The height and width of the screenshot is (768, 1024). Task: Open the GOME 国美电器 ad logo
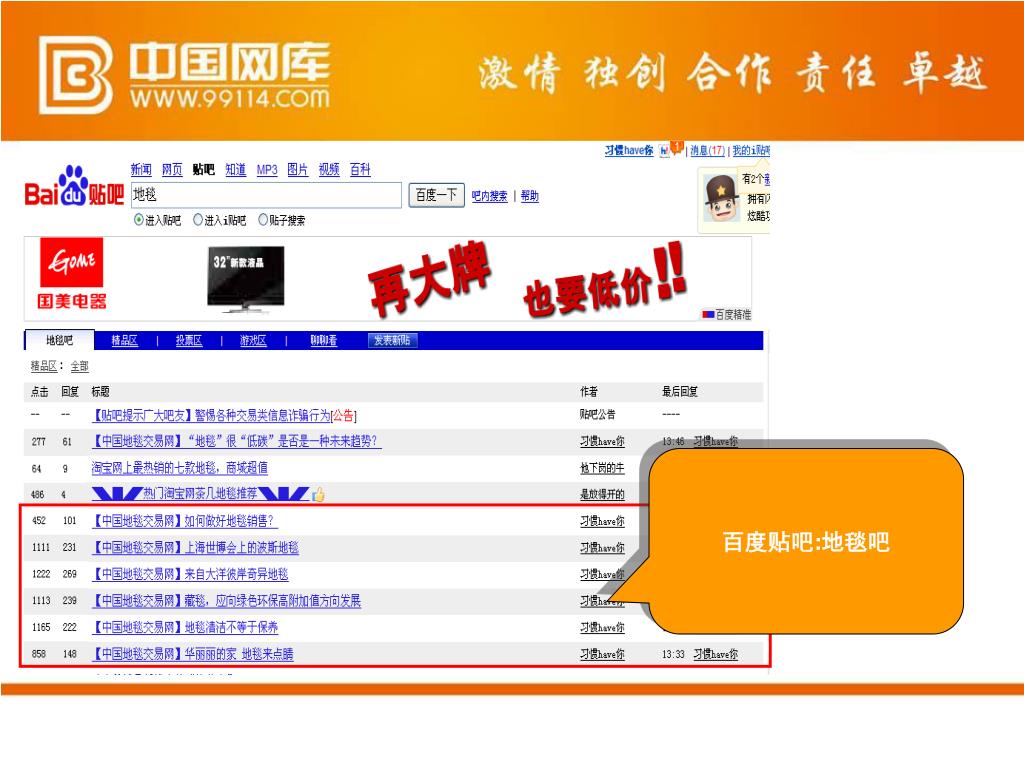(71, 274)
